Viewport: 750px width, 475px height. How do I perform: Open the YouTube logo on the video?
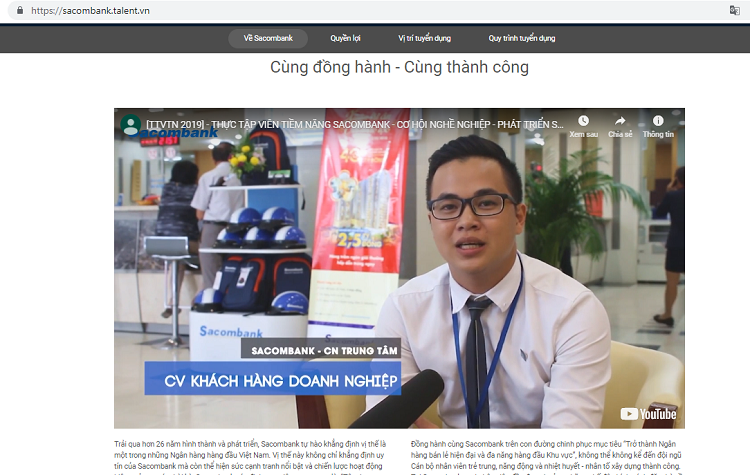[649, 414]
